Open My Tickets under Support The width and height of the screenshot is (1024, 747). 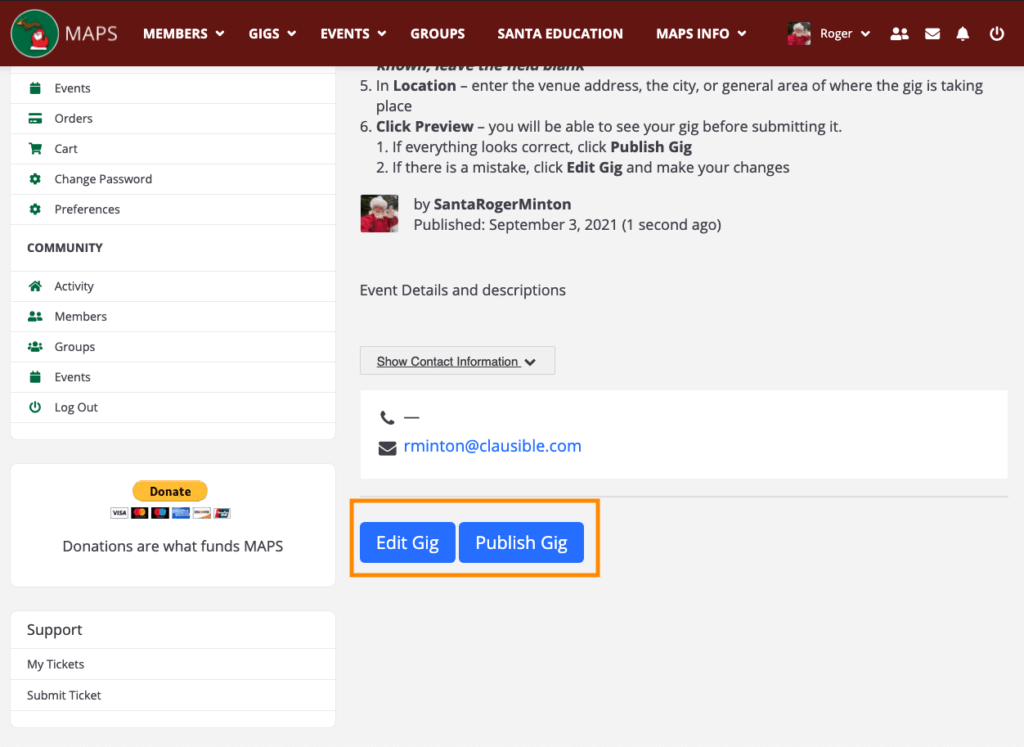tap(56, 664)
